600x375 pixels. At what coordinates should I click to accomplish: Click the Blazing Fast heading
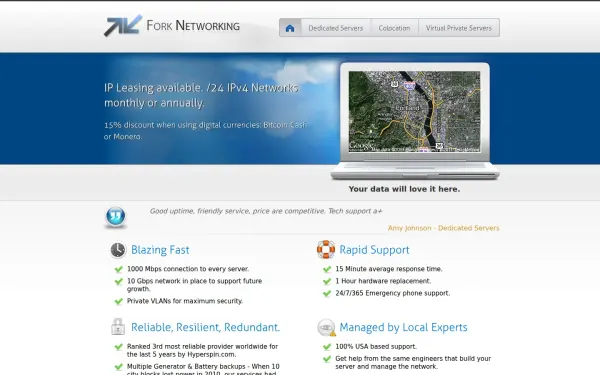[x=160, y=250]
